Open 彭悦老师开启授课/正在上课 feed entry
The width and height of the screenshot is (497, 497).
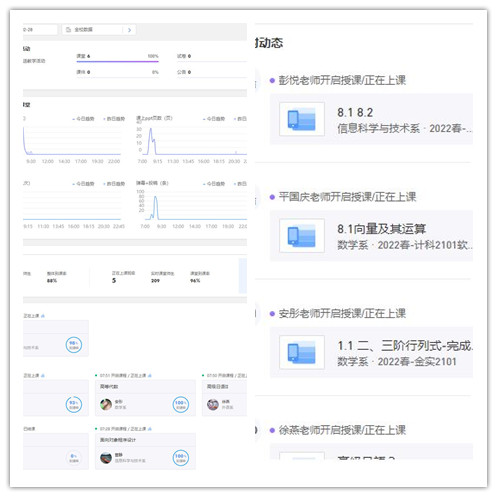[342, 80]
